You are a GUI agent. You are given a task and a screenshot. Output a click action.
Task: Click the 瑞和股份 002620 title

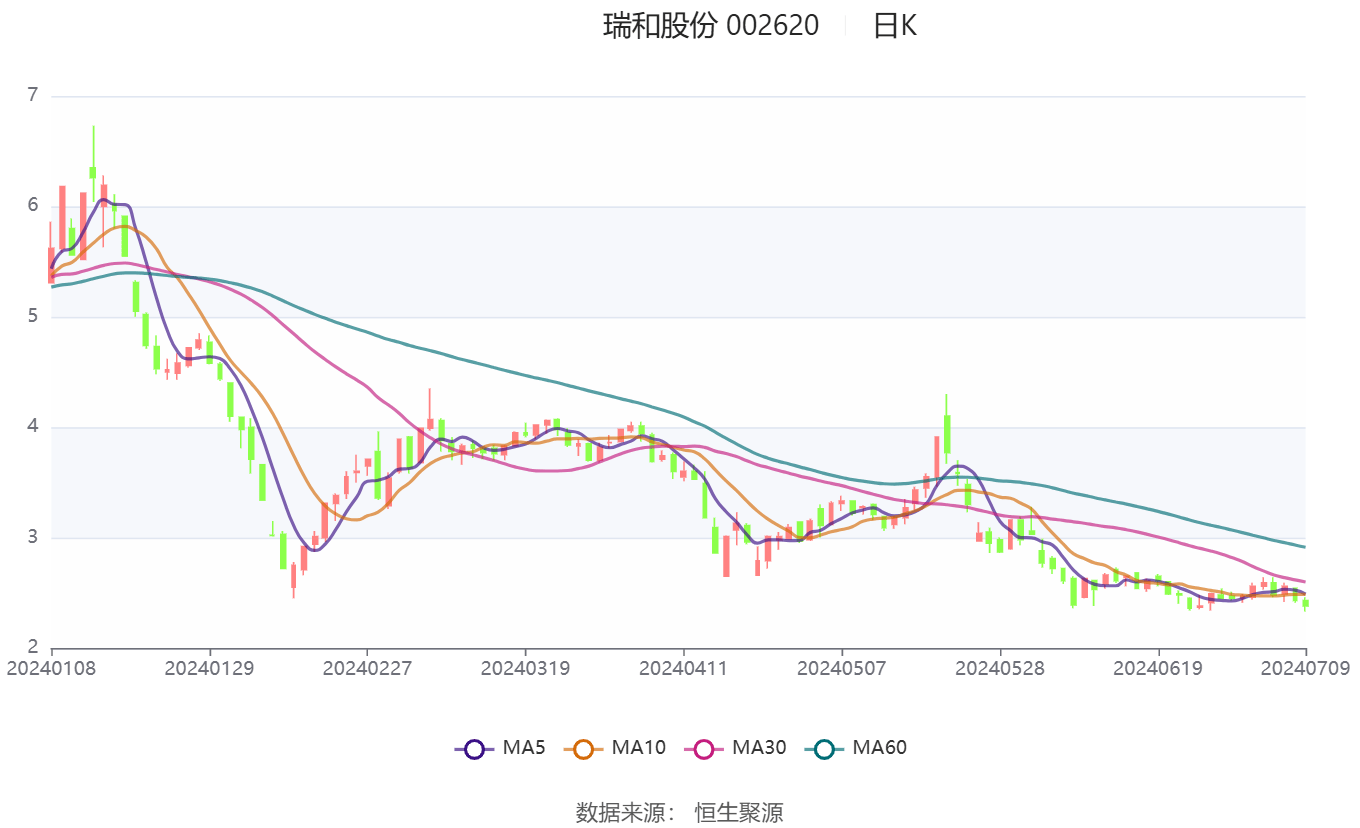[x=711, y=25]
